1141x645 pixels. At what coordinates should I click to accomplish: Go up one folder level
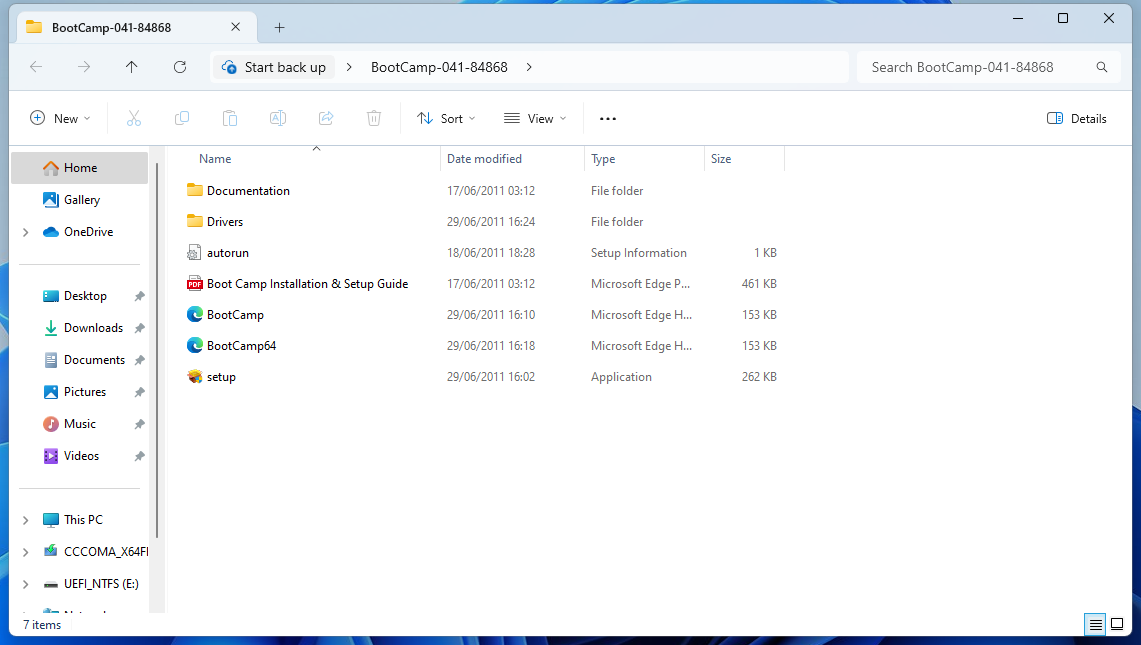132,67
